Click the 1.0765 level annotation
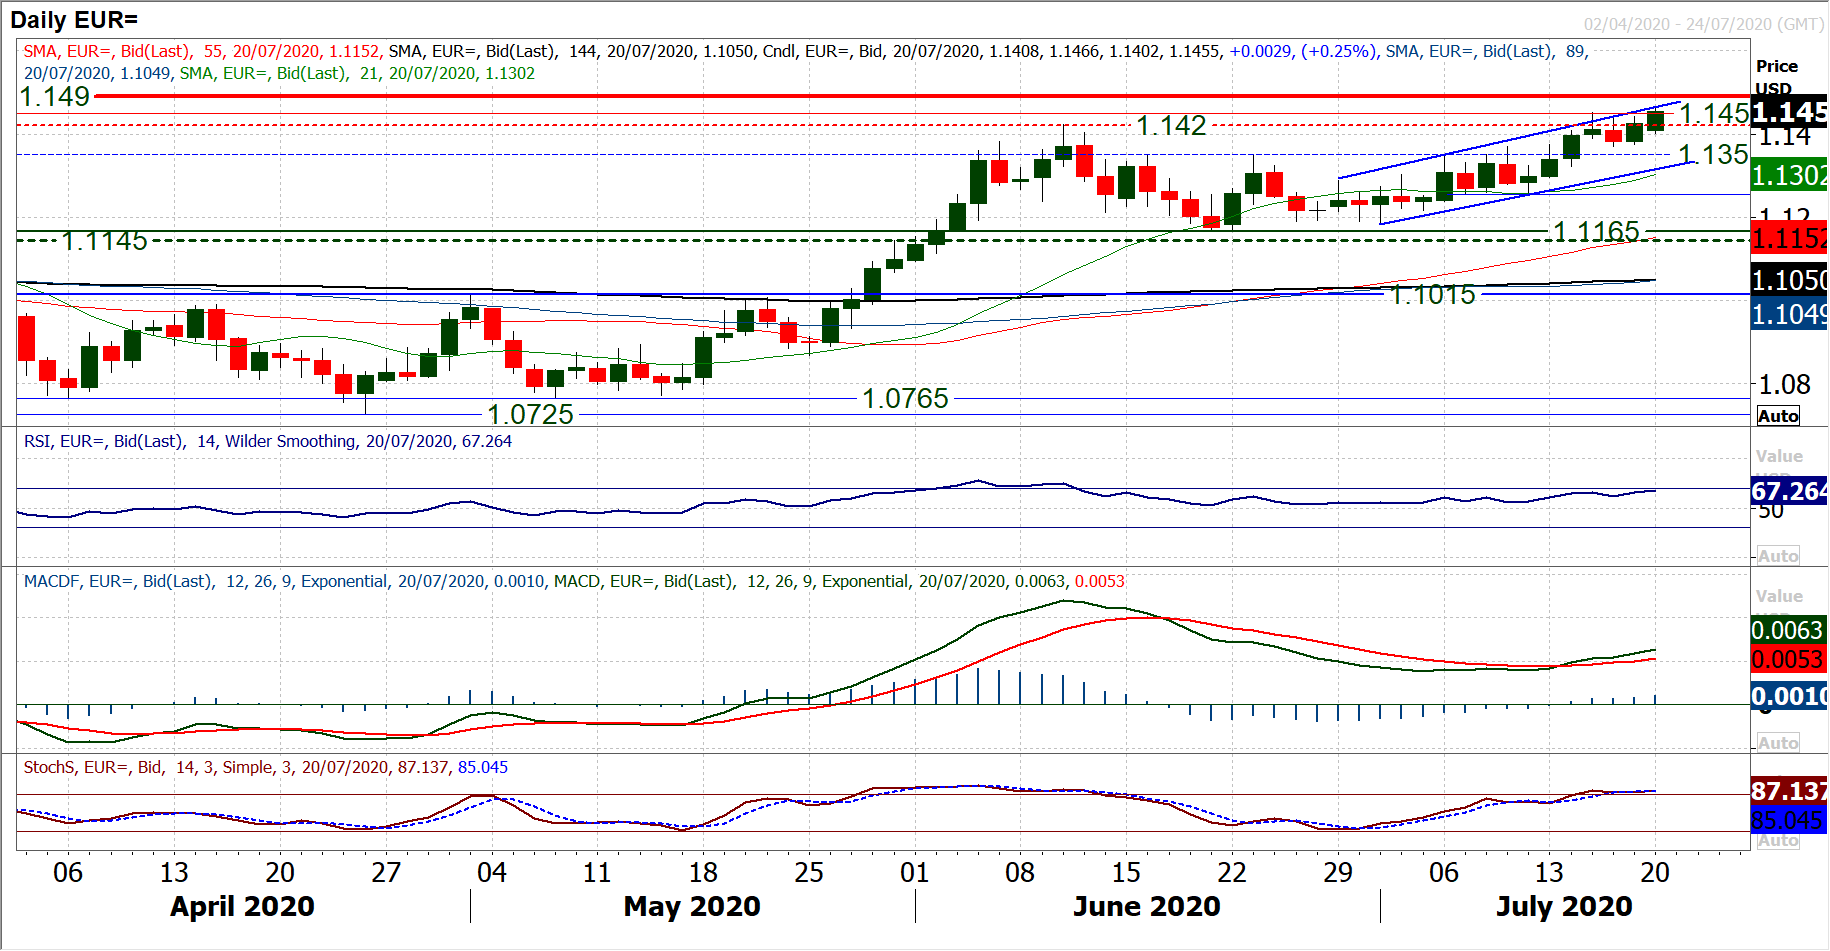Image resolution: width=1830 pixels, height=951 pixels. click(x=905, y=399)
